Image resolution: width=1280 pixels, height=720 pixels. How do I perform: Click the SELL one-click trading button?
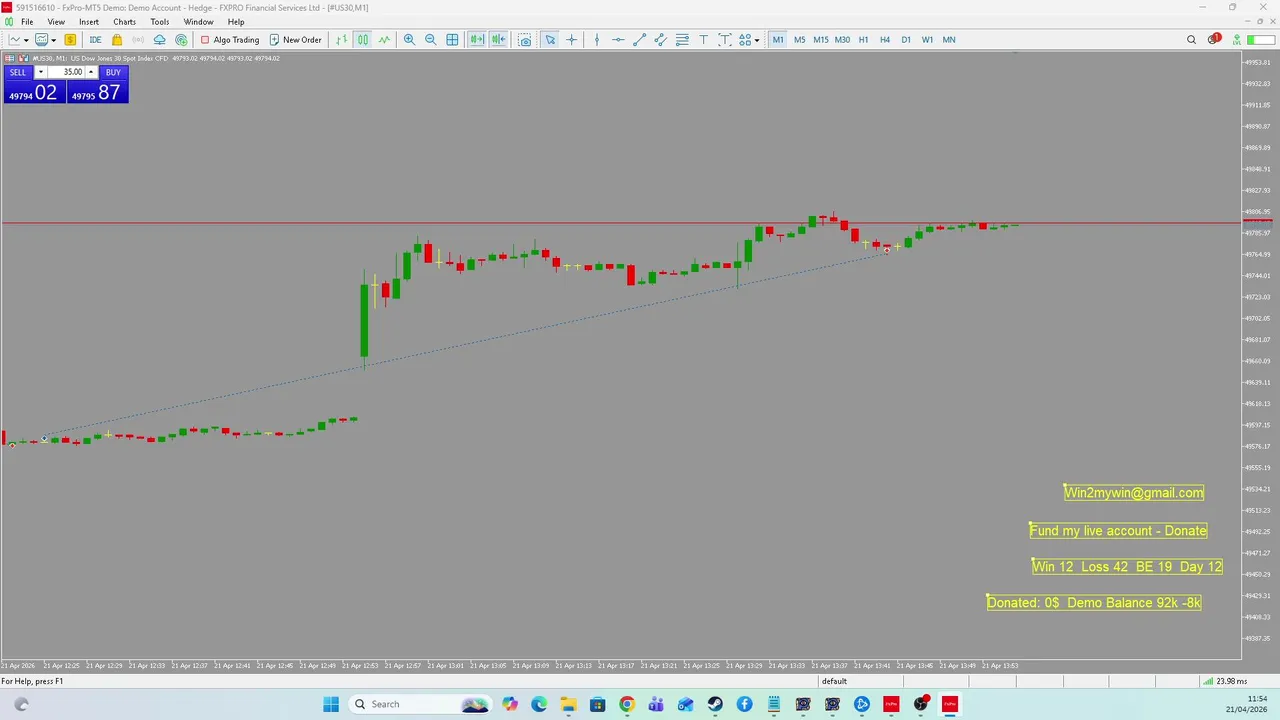pyautogui.click(x=18, y=72)
